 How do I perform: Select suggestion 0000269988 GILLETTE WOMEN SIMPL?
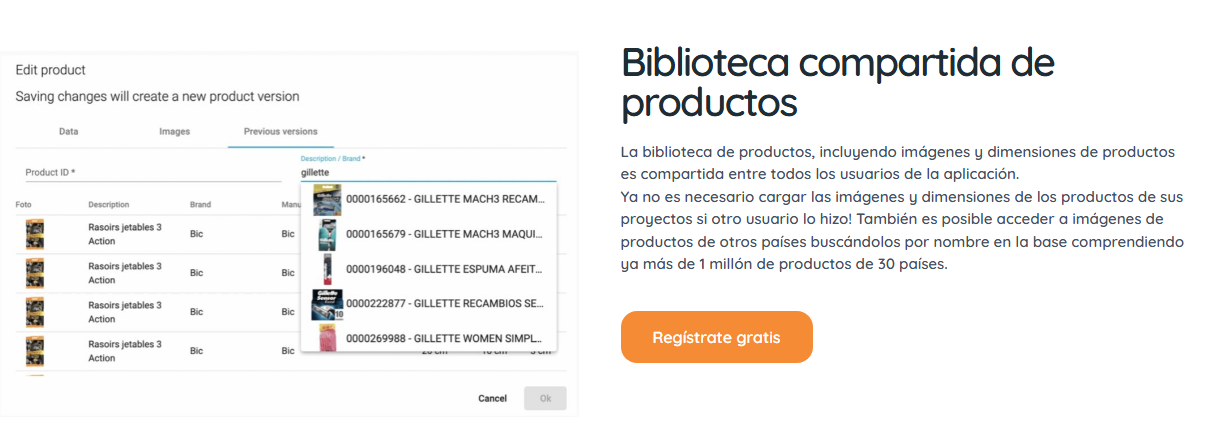[429, 338]
